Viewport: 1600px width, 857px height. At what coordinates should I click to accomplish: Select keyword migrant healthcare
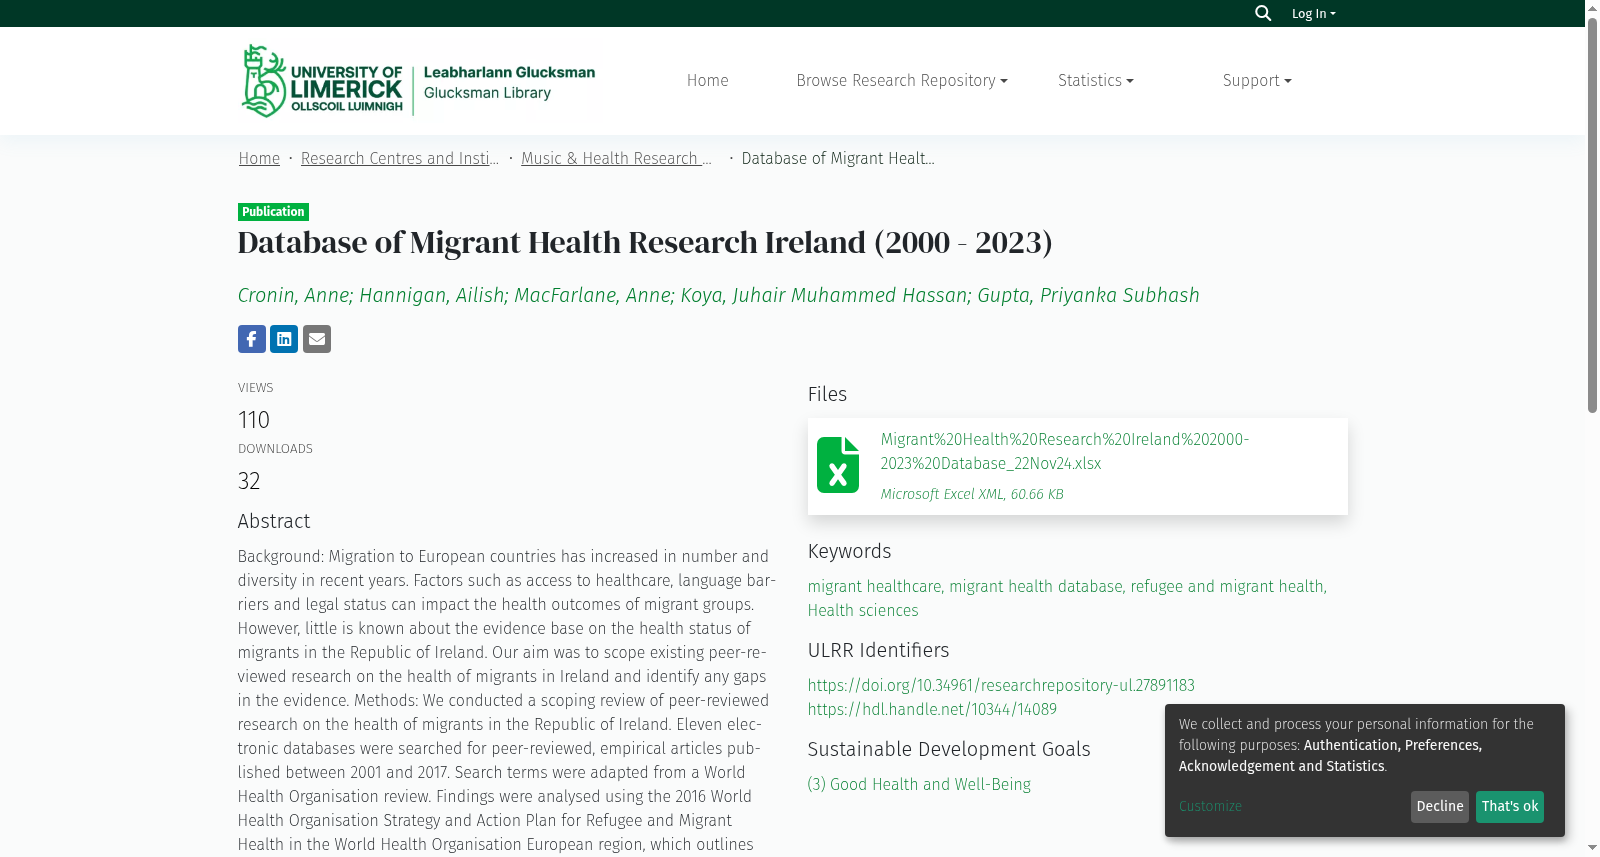point(874,586)
